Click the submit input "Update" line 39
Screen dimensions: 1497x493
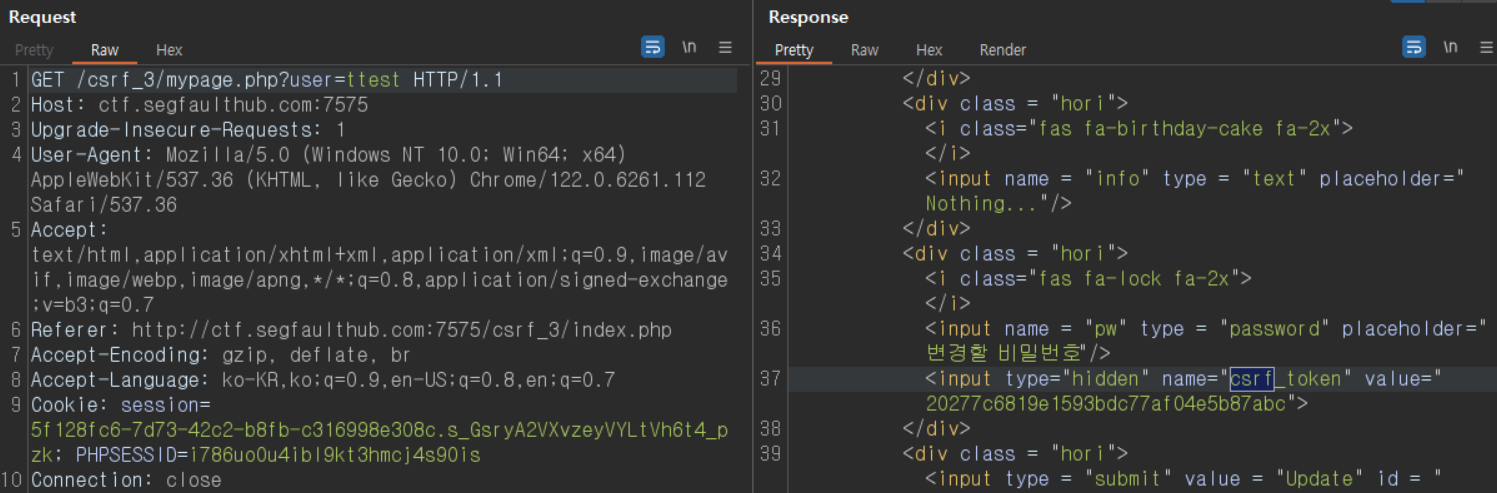(x=1183, y=478)
